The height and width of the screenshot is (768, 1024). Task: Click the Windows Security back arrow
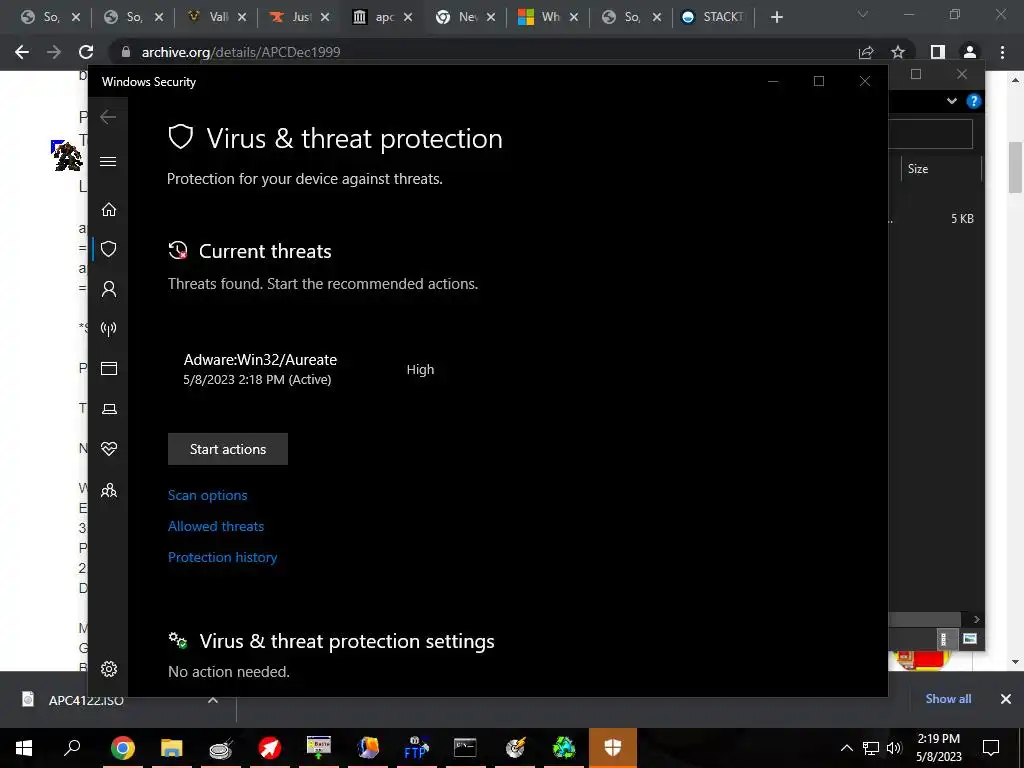[x=108, y=117]
